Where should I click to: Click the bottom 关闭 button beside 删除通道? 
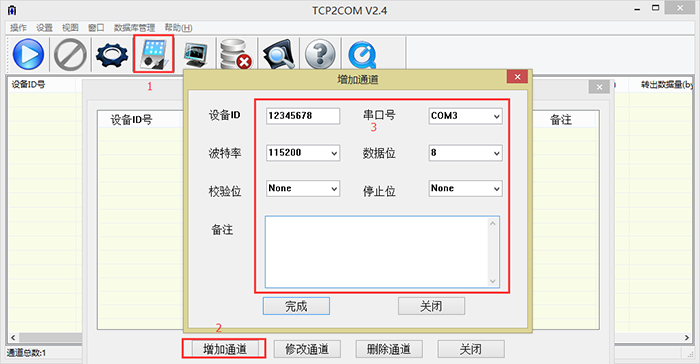pyautogui.click(x=471, y=349)
